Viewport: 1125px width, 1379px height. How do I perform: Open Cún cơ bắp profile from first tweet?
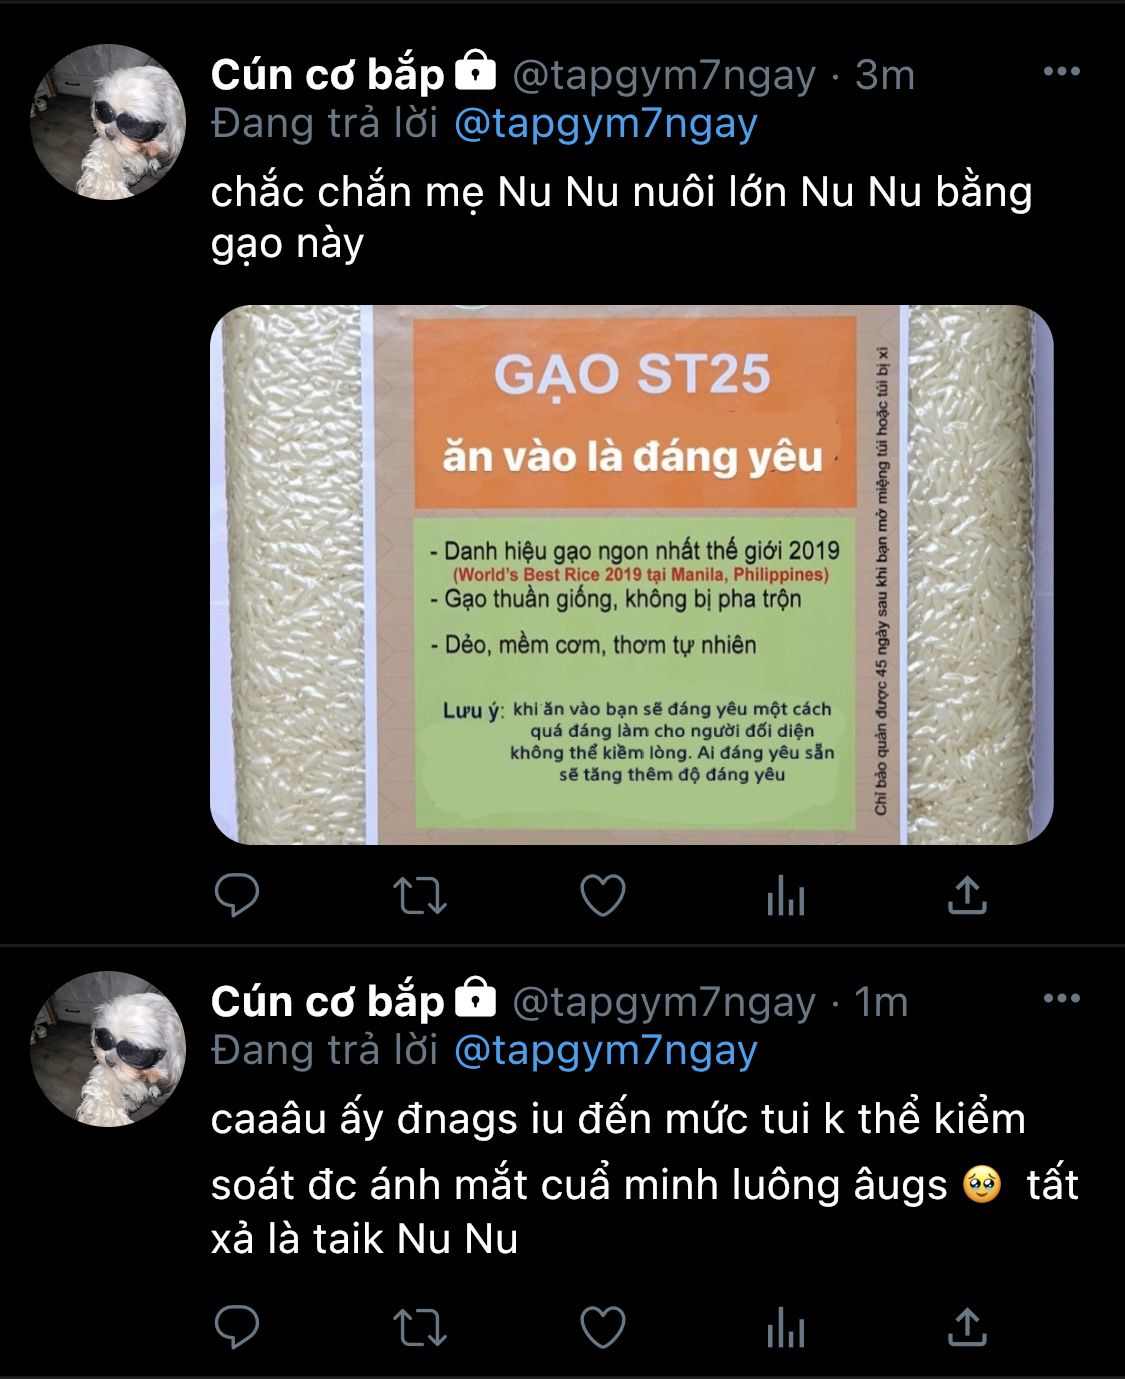tap(328, 75)
